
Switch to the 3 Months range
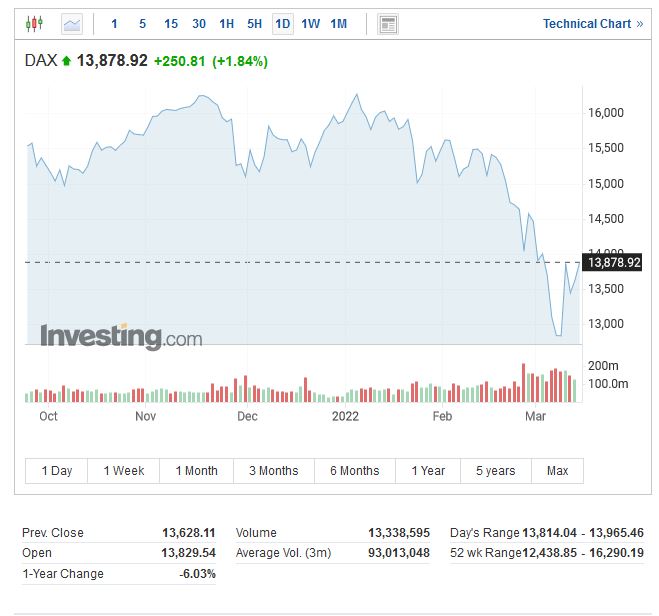(273, 471)
